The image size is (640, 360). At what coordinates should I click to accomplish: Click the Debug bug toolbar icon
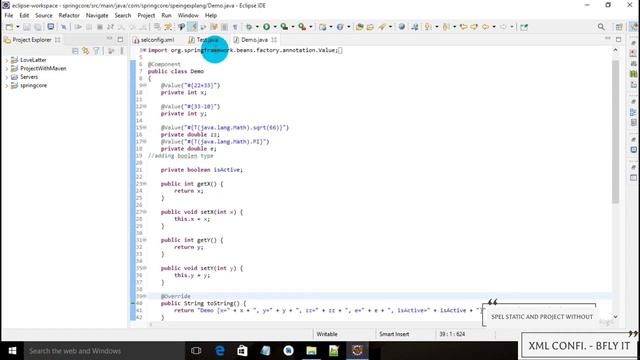(x=249, y=27)
